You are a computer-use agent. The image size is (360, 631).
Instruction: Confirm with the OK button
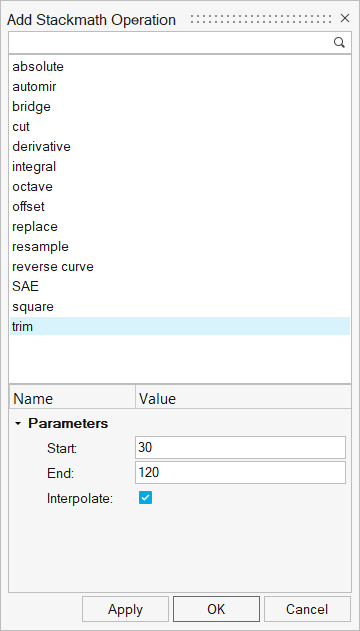click(216, 609)
